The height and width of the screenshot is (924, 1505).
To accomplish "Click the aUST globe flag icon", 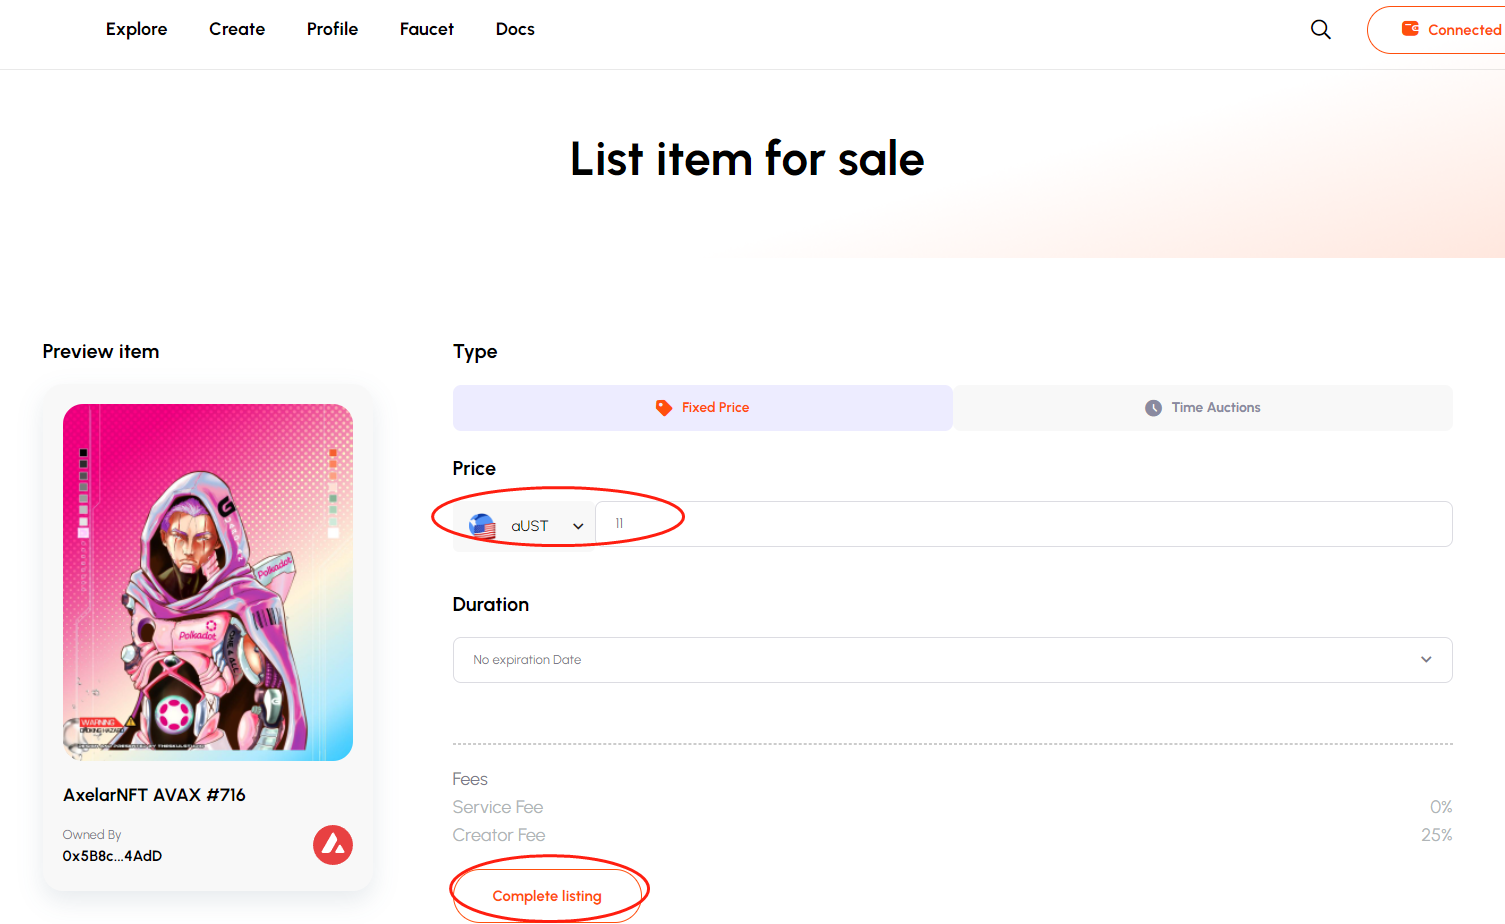I will pos(483,526).
